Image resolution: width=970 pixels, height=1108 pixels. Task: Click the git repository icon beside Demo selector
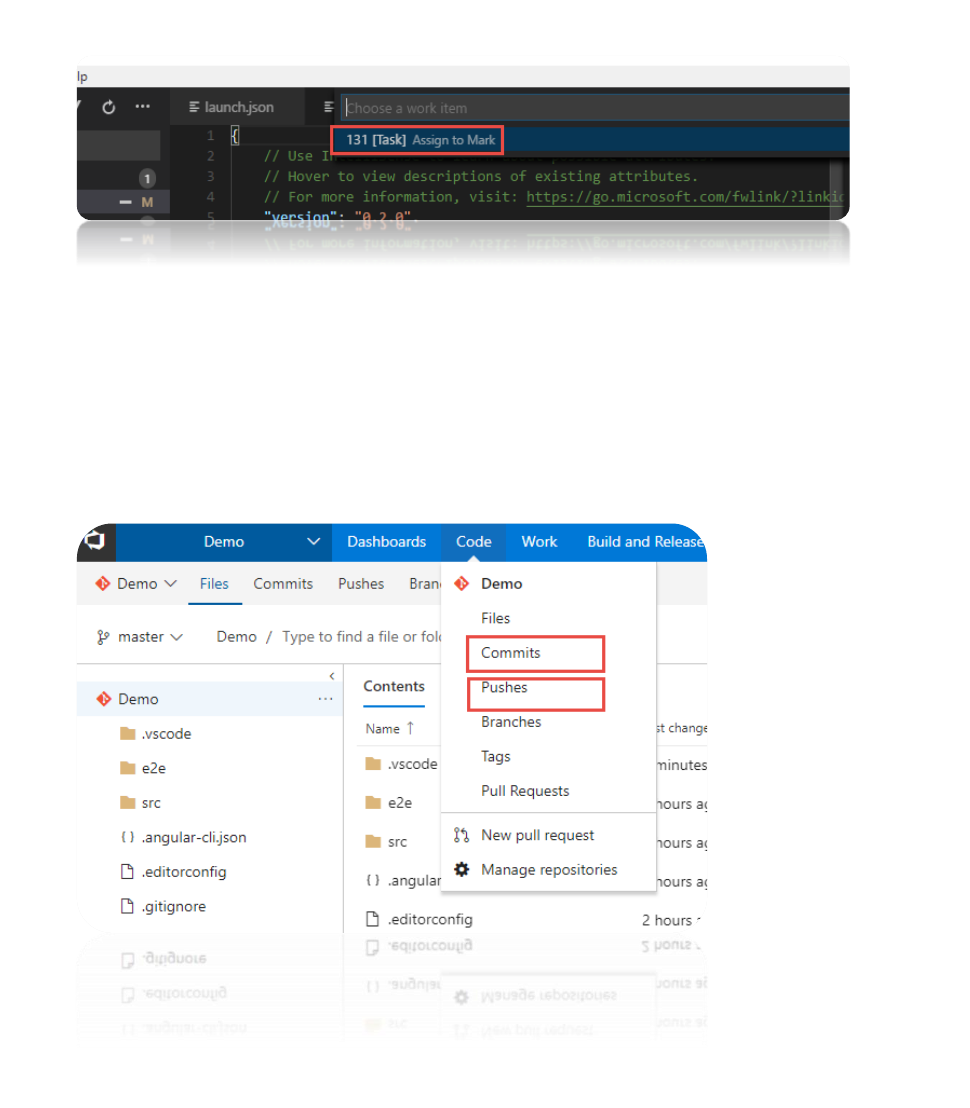pyautogui.click(x=103, y=584)
